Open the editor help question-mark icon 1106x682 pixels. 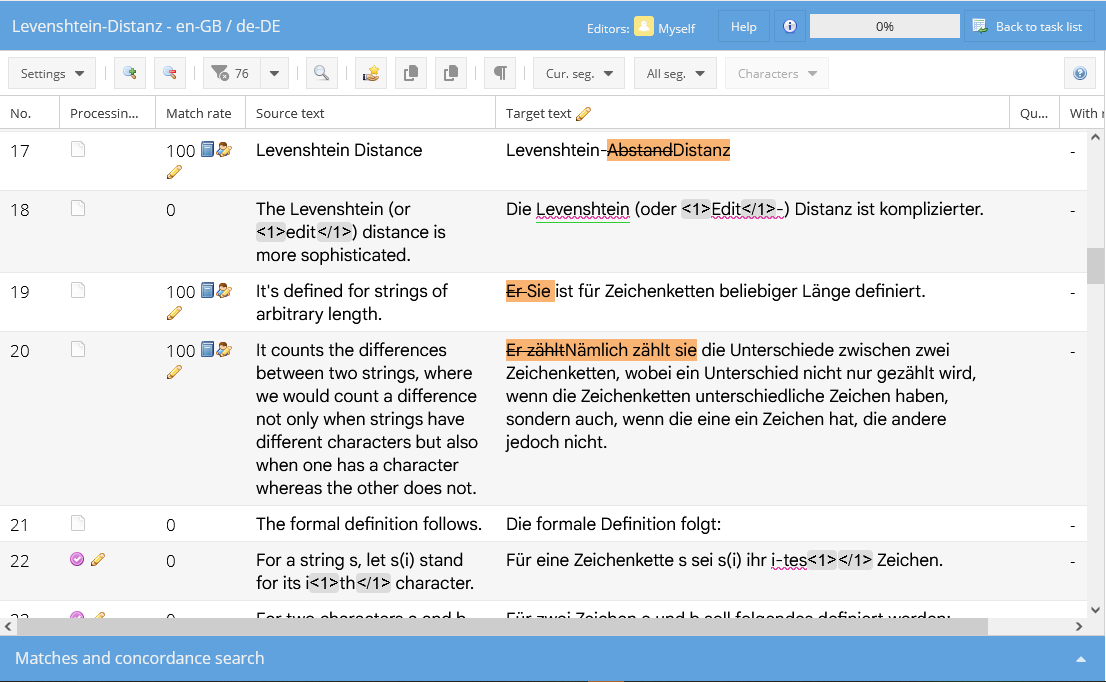(x=1080, y=73)
